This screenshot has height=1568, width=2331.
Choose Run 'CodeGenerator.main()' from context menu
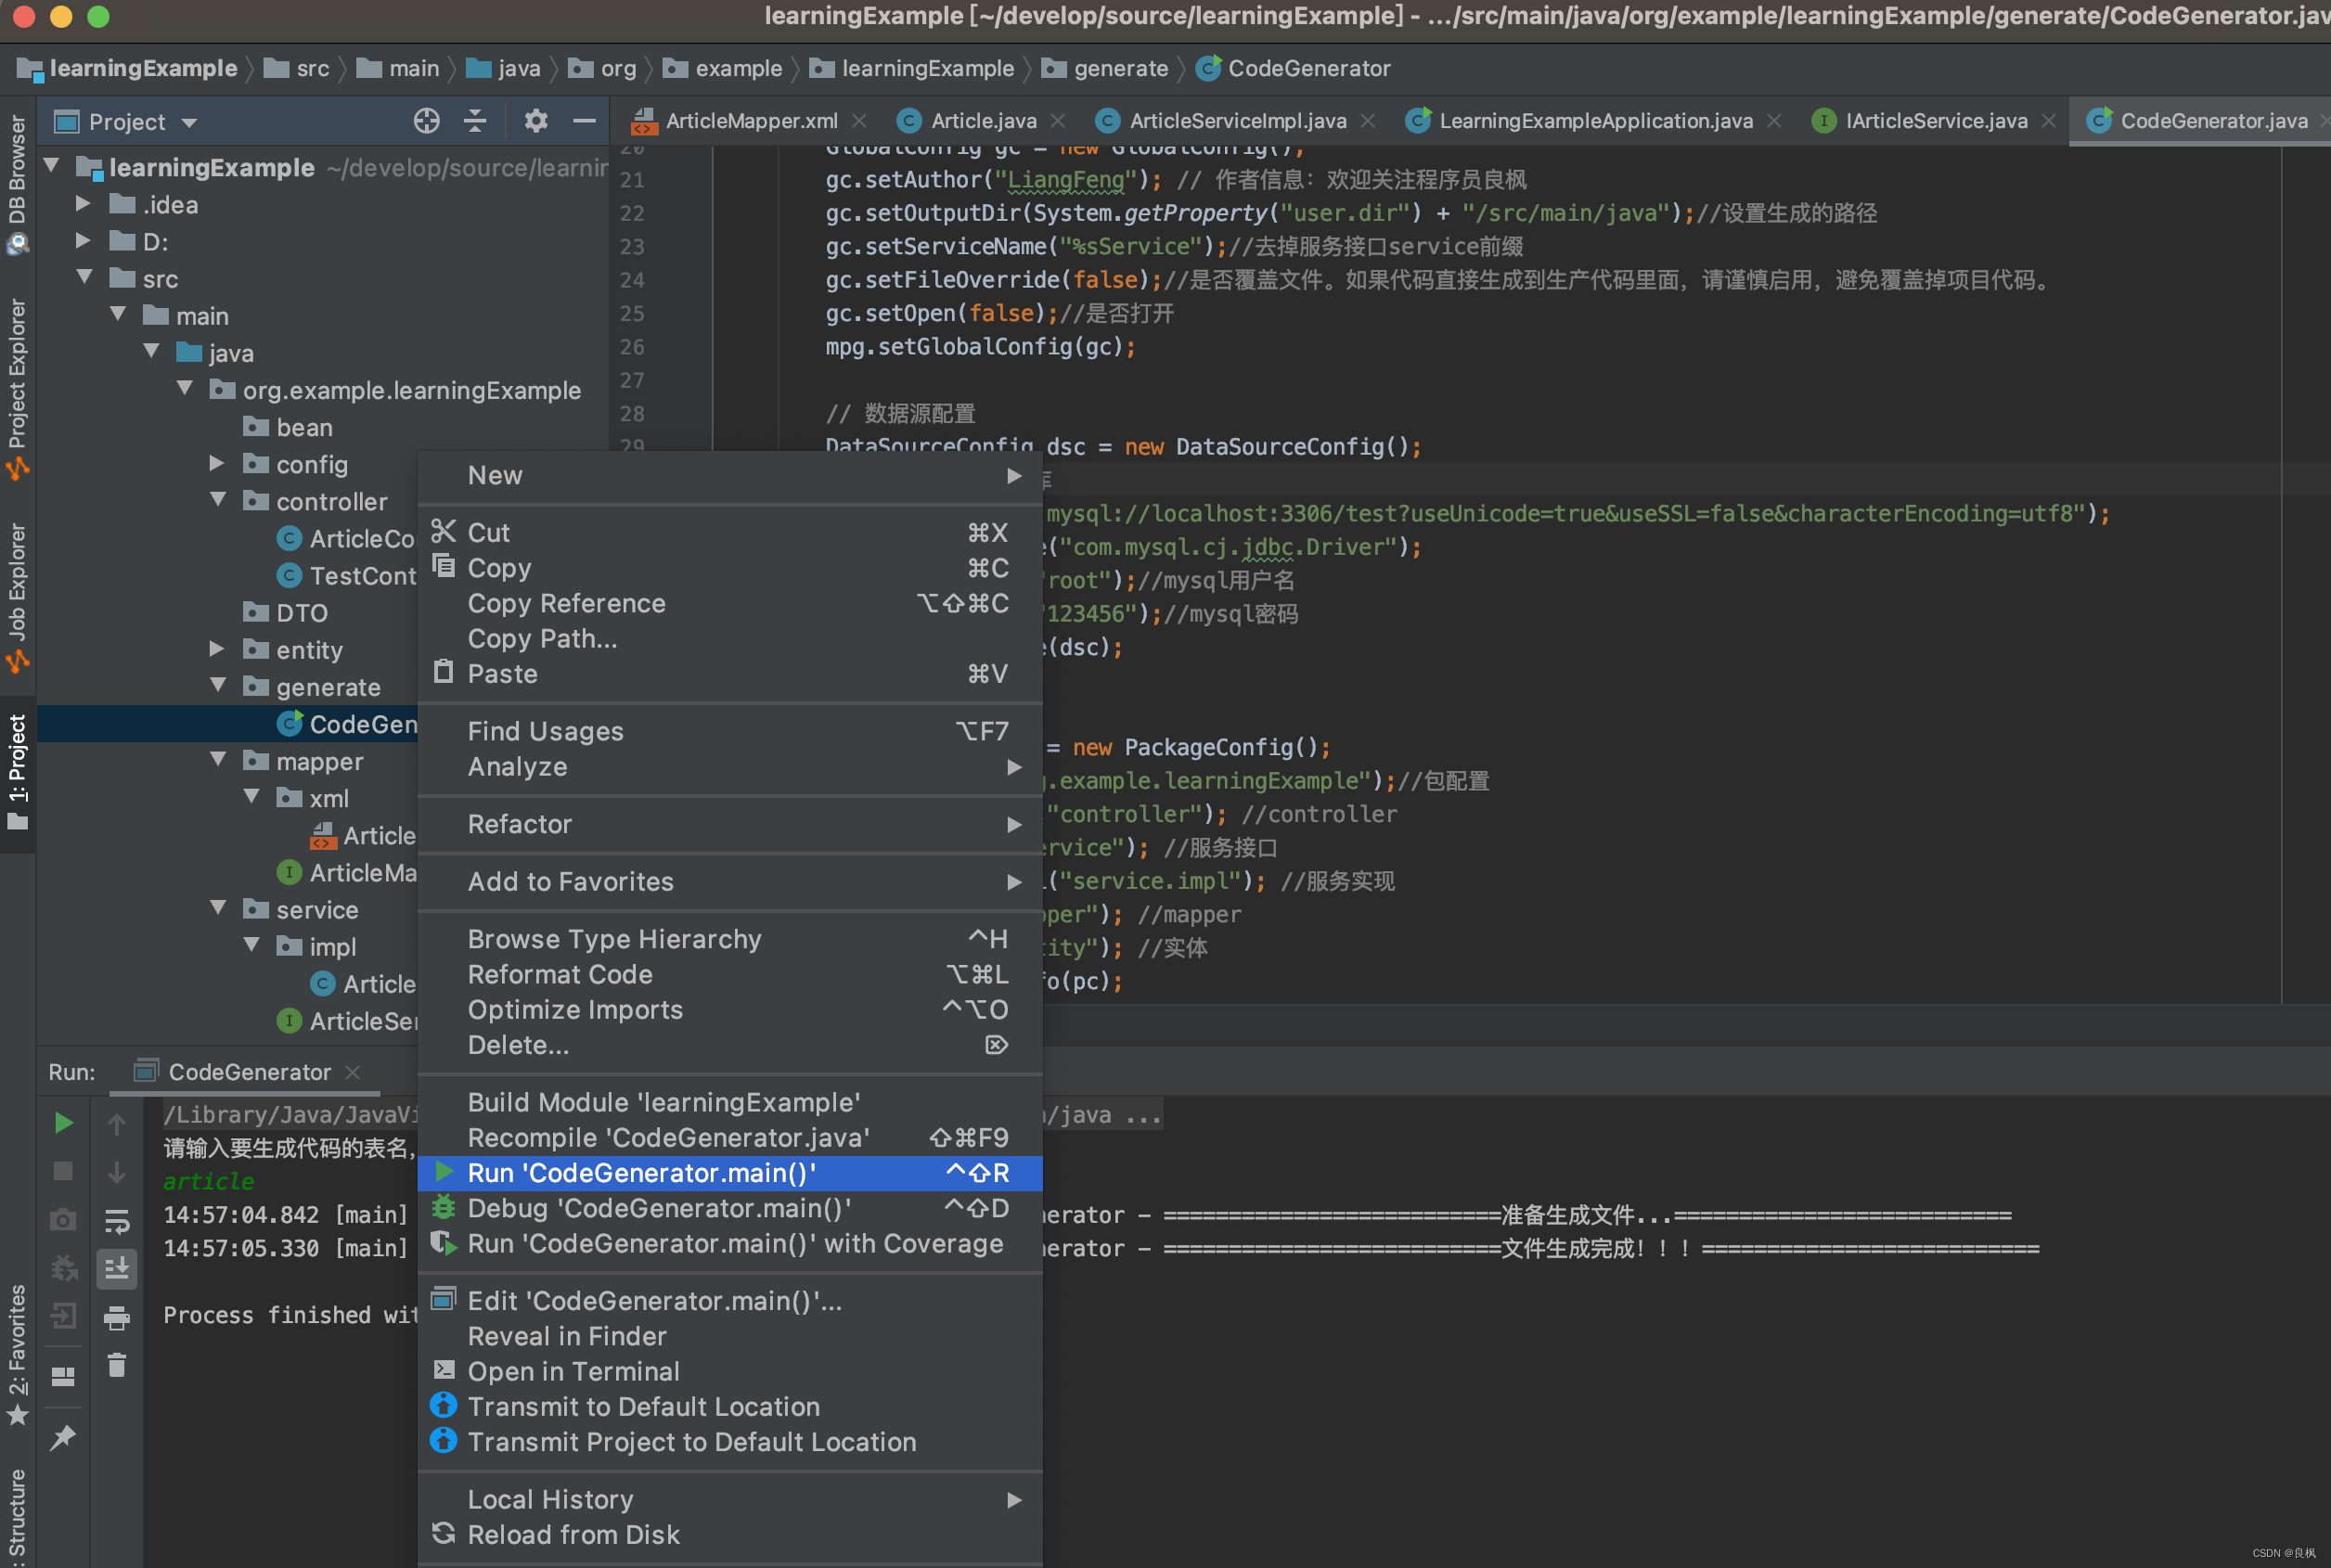click(x=642, y=1173)
